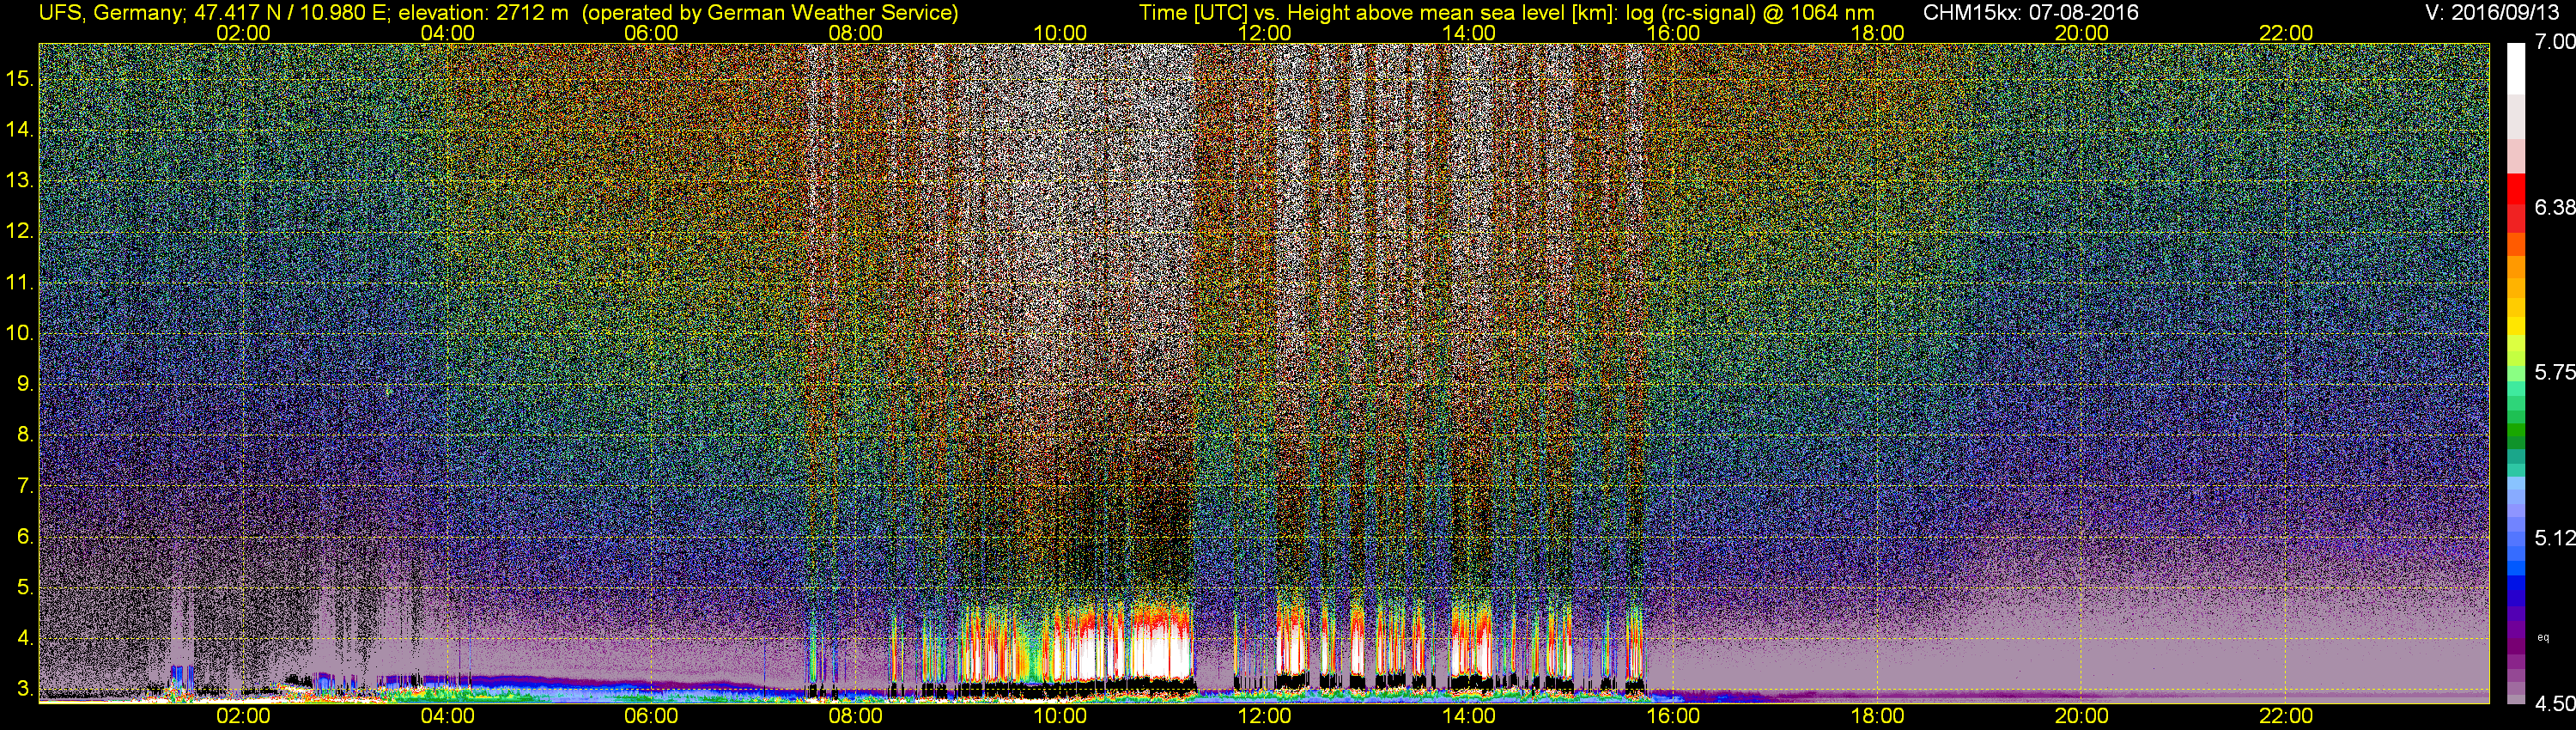The height and width of the screenshot is (730, 2576).
Task: Click the 16:00 label on the top time axis
Action: point(1673,33)
